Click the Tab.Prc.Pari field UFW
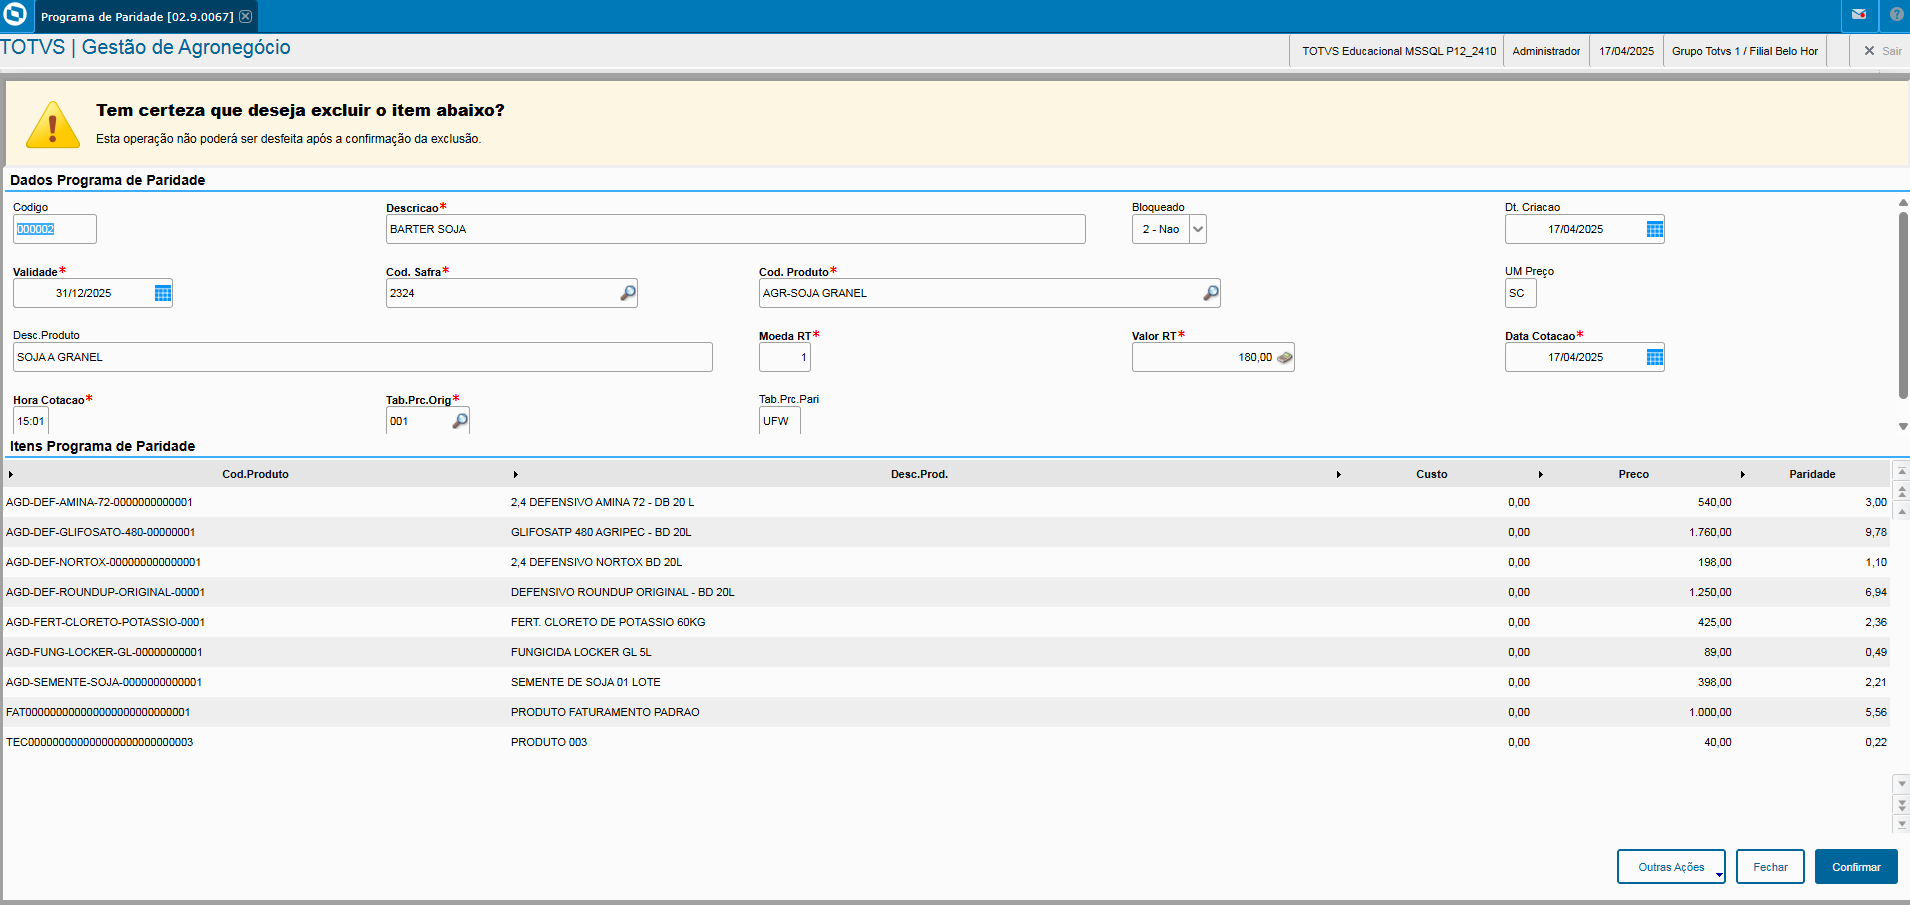 (780, 421)
